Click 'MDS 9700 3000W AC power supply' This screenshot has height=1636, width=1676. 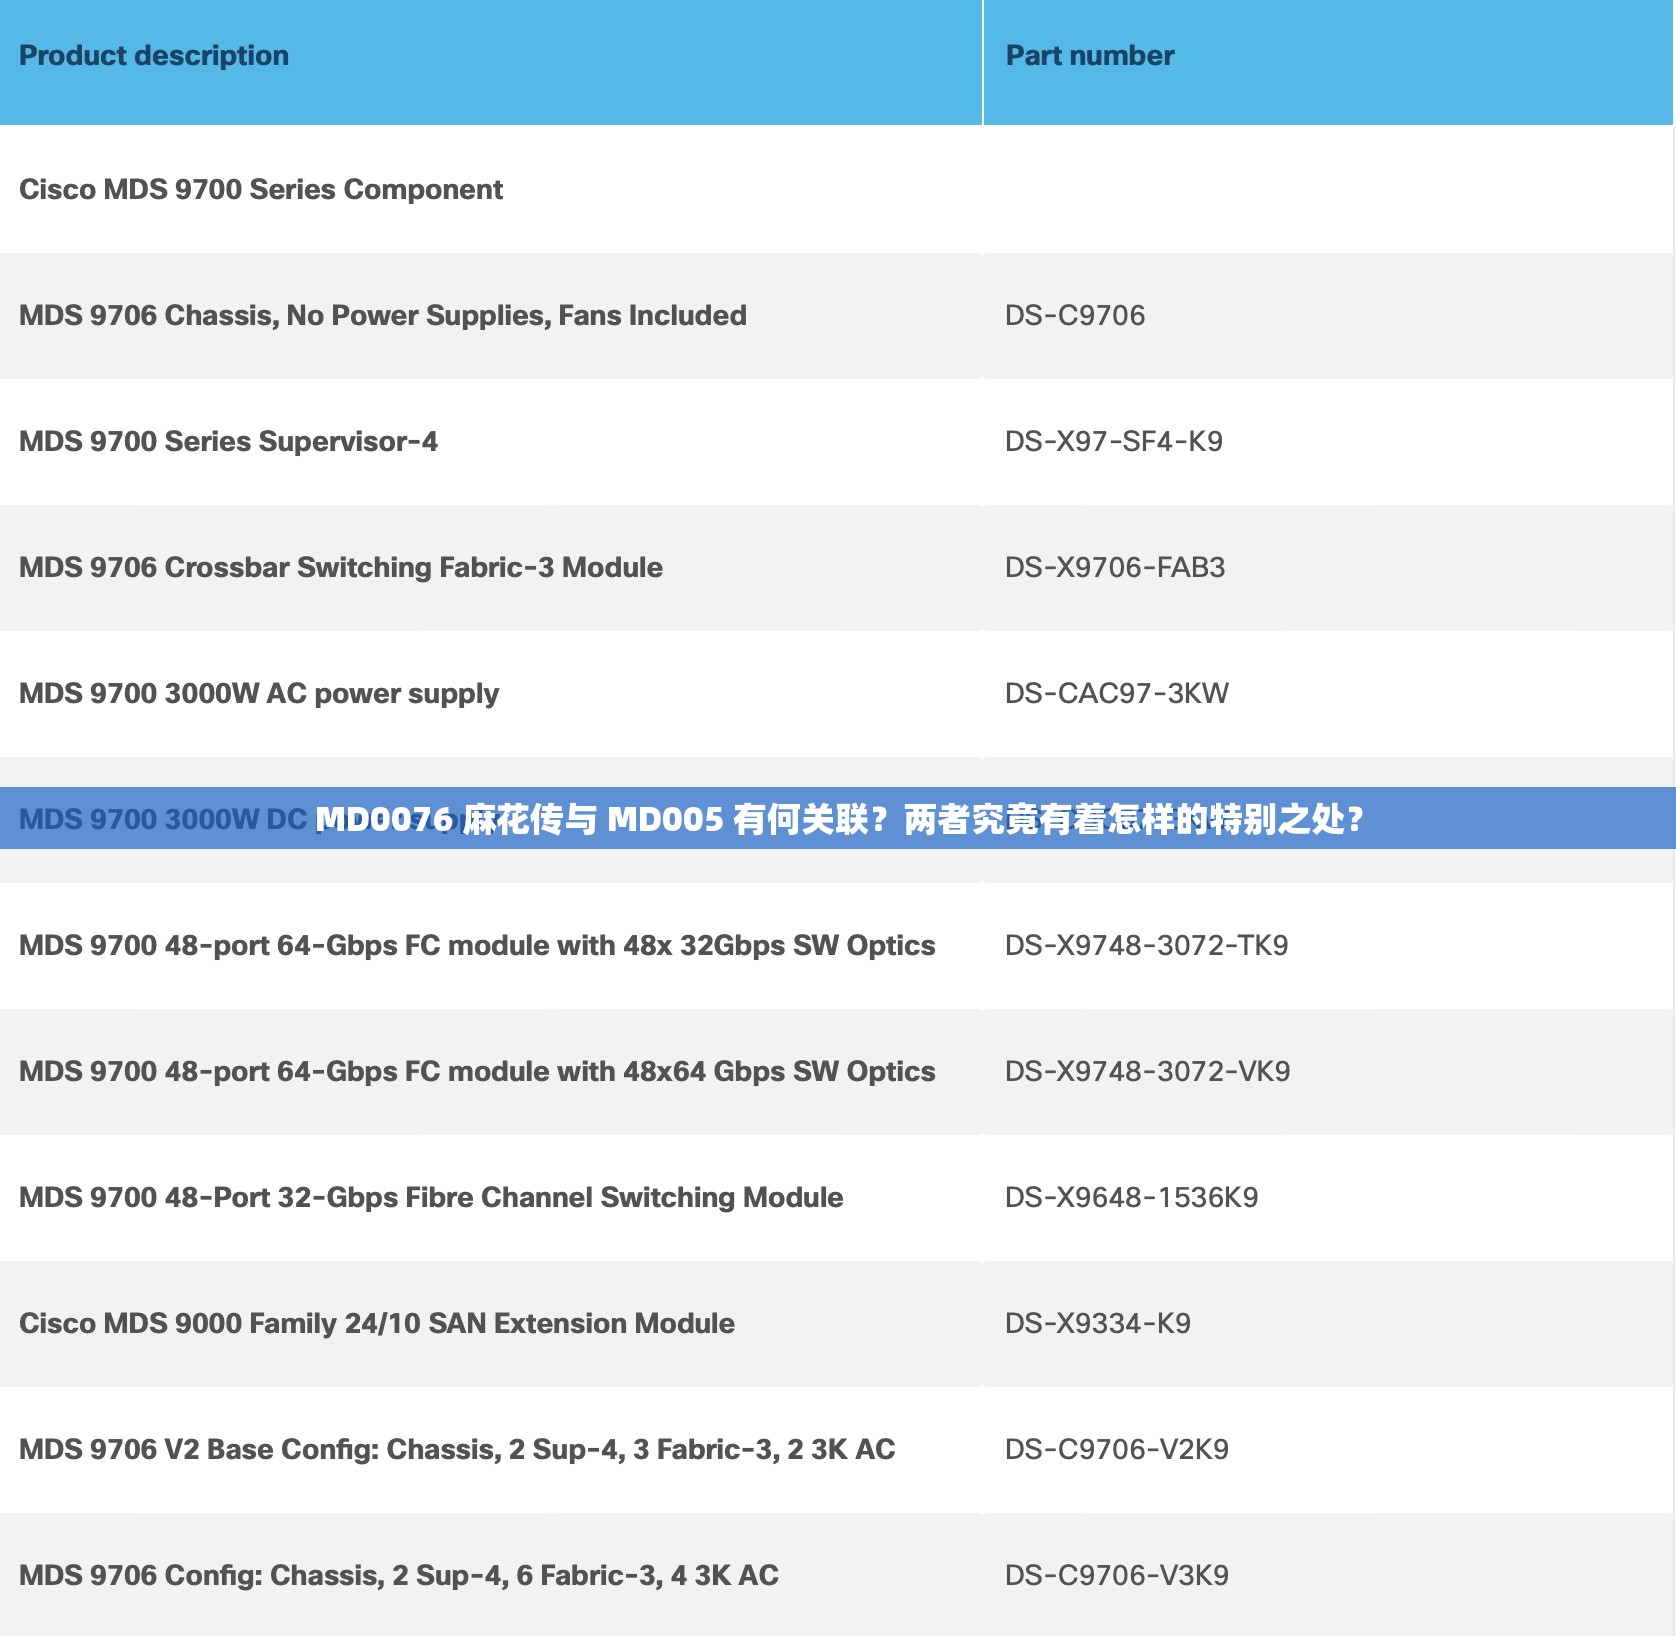(259, 694)
